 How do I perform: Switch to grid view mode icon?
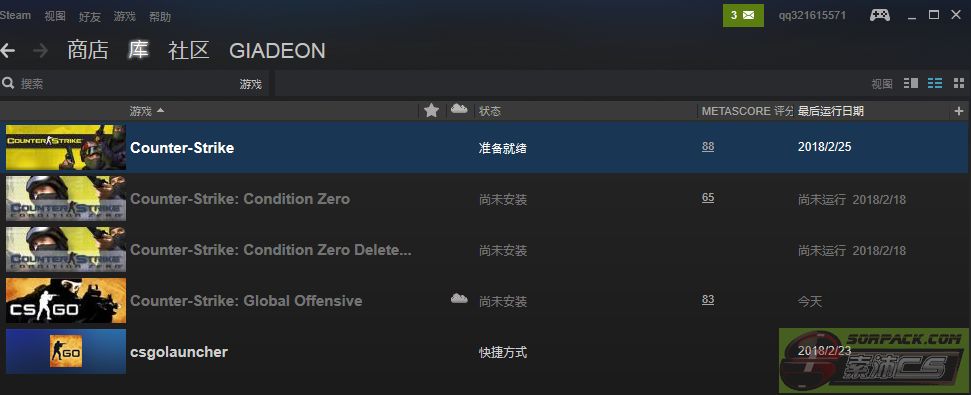tap(959, 84)
